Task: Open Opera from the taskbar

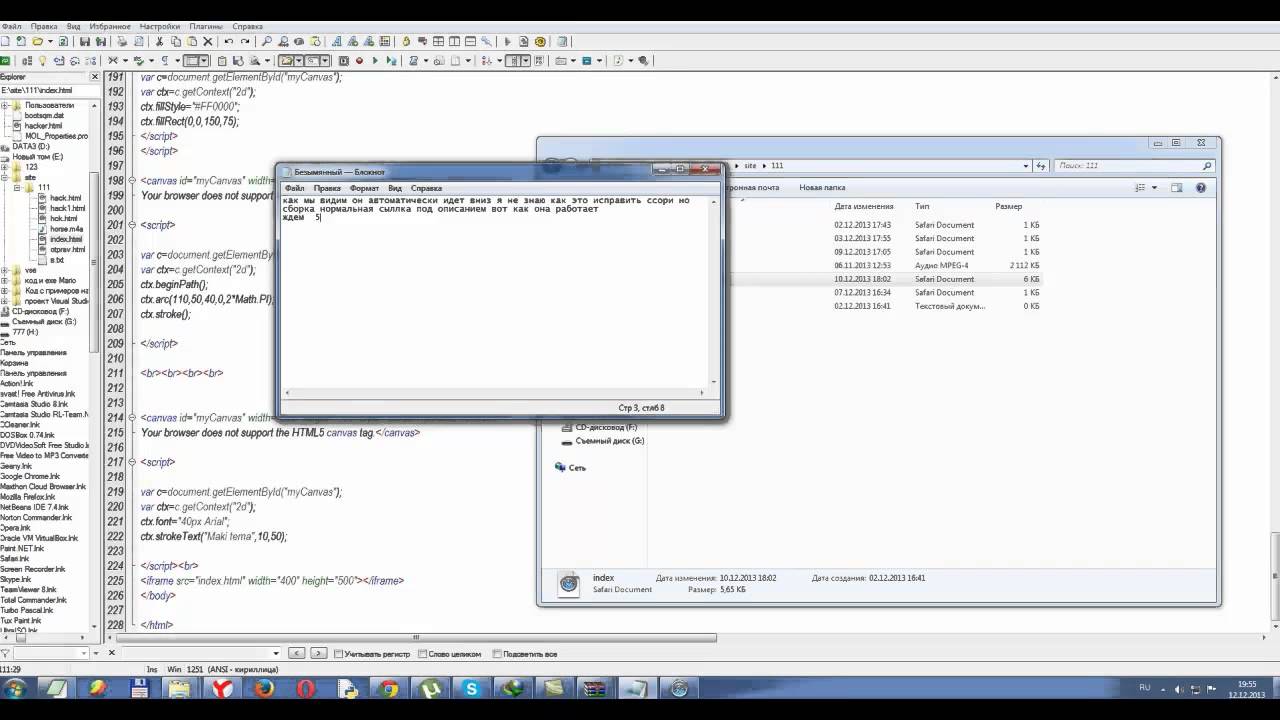Action: click(305, 688)
